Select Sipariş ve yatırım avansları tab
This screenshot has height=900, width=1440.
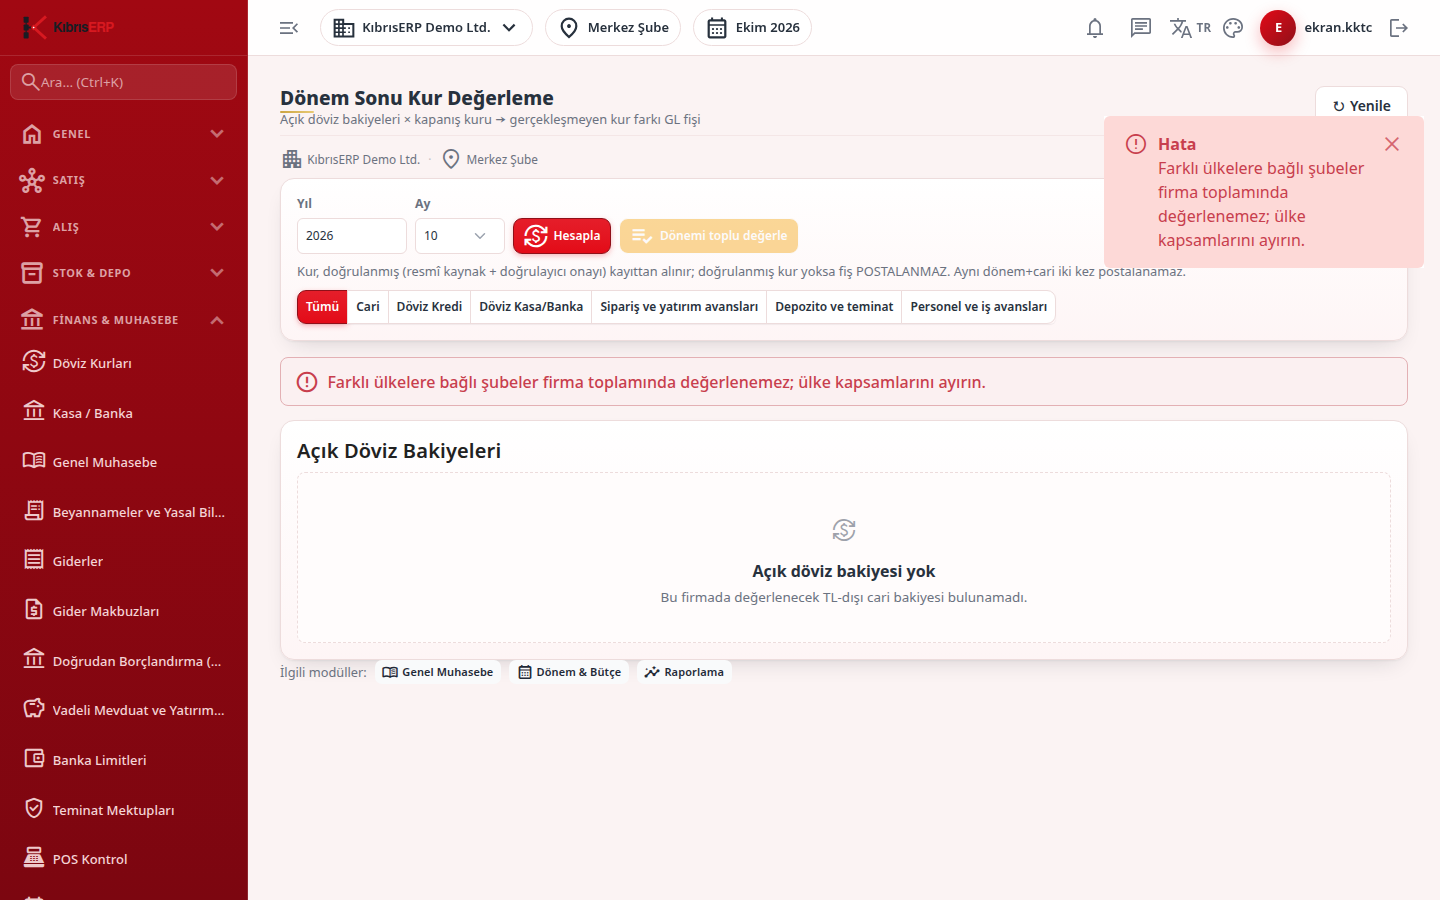(679, 307)
